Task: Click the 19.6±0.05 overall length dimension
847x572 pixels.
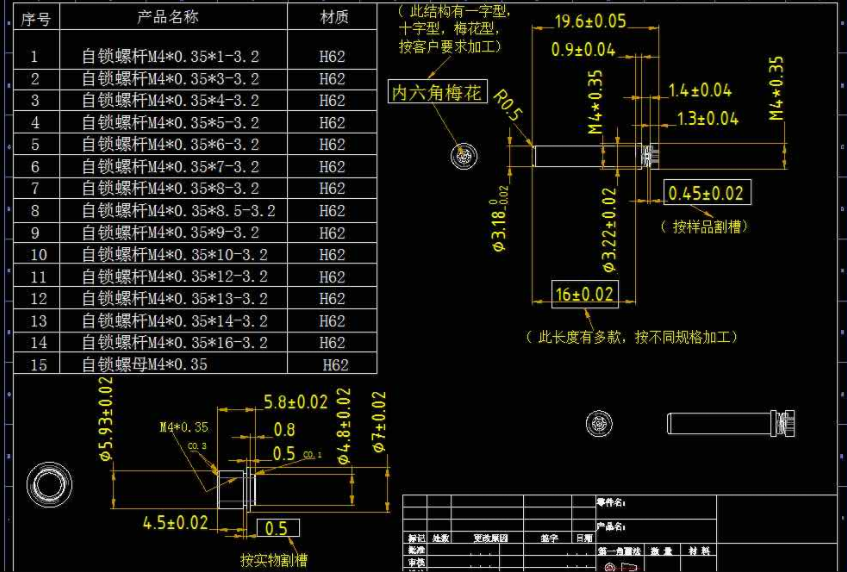Action: [x=590, y=21]
